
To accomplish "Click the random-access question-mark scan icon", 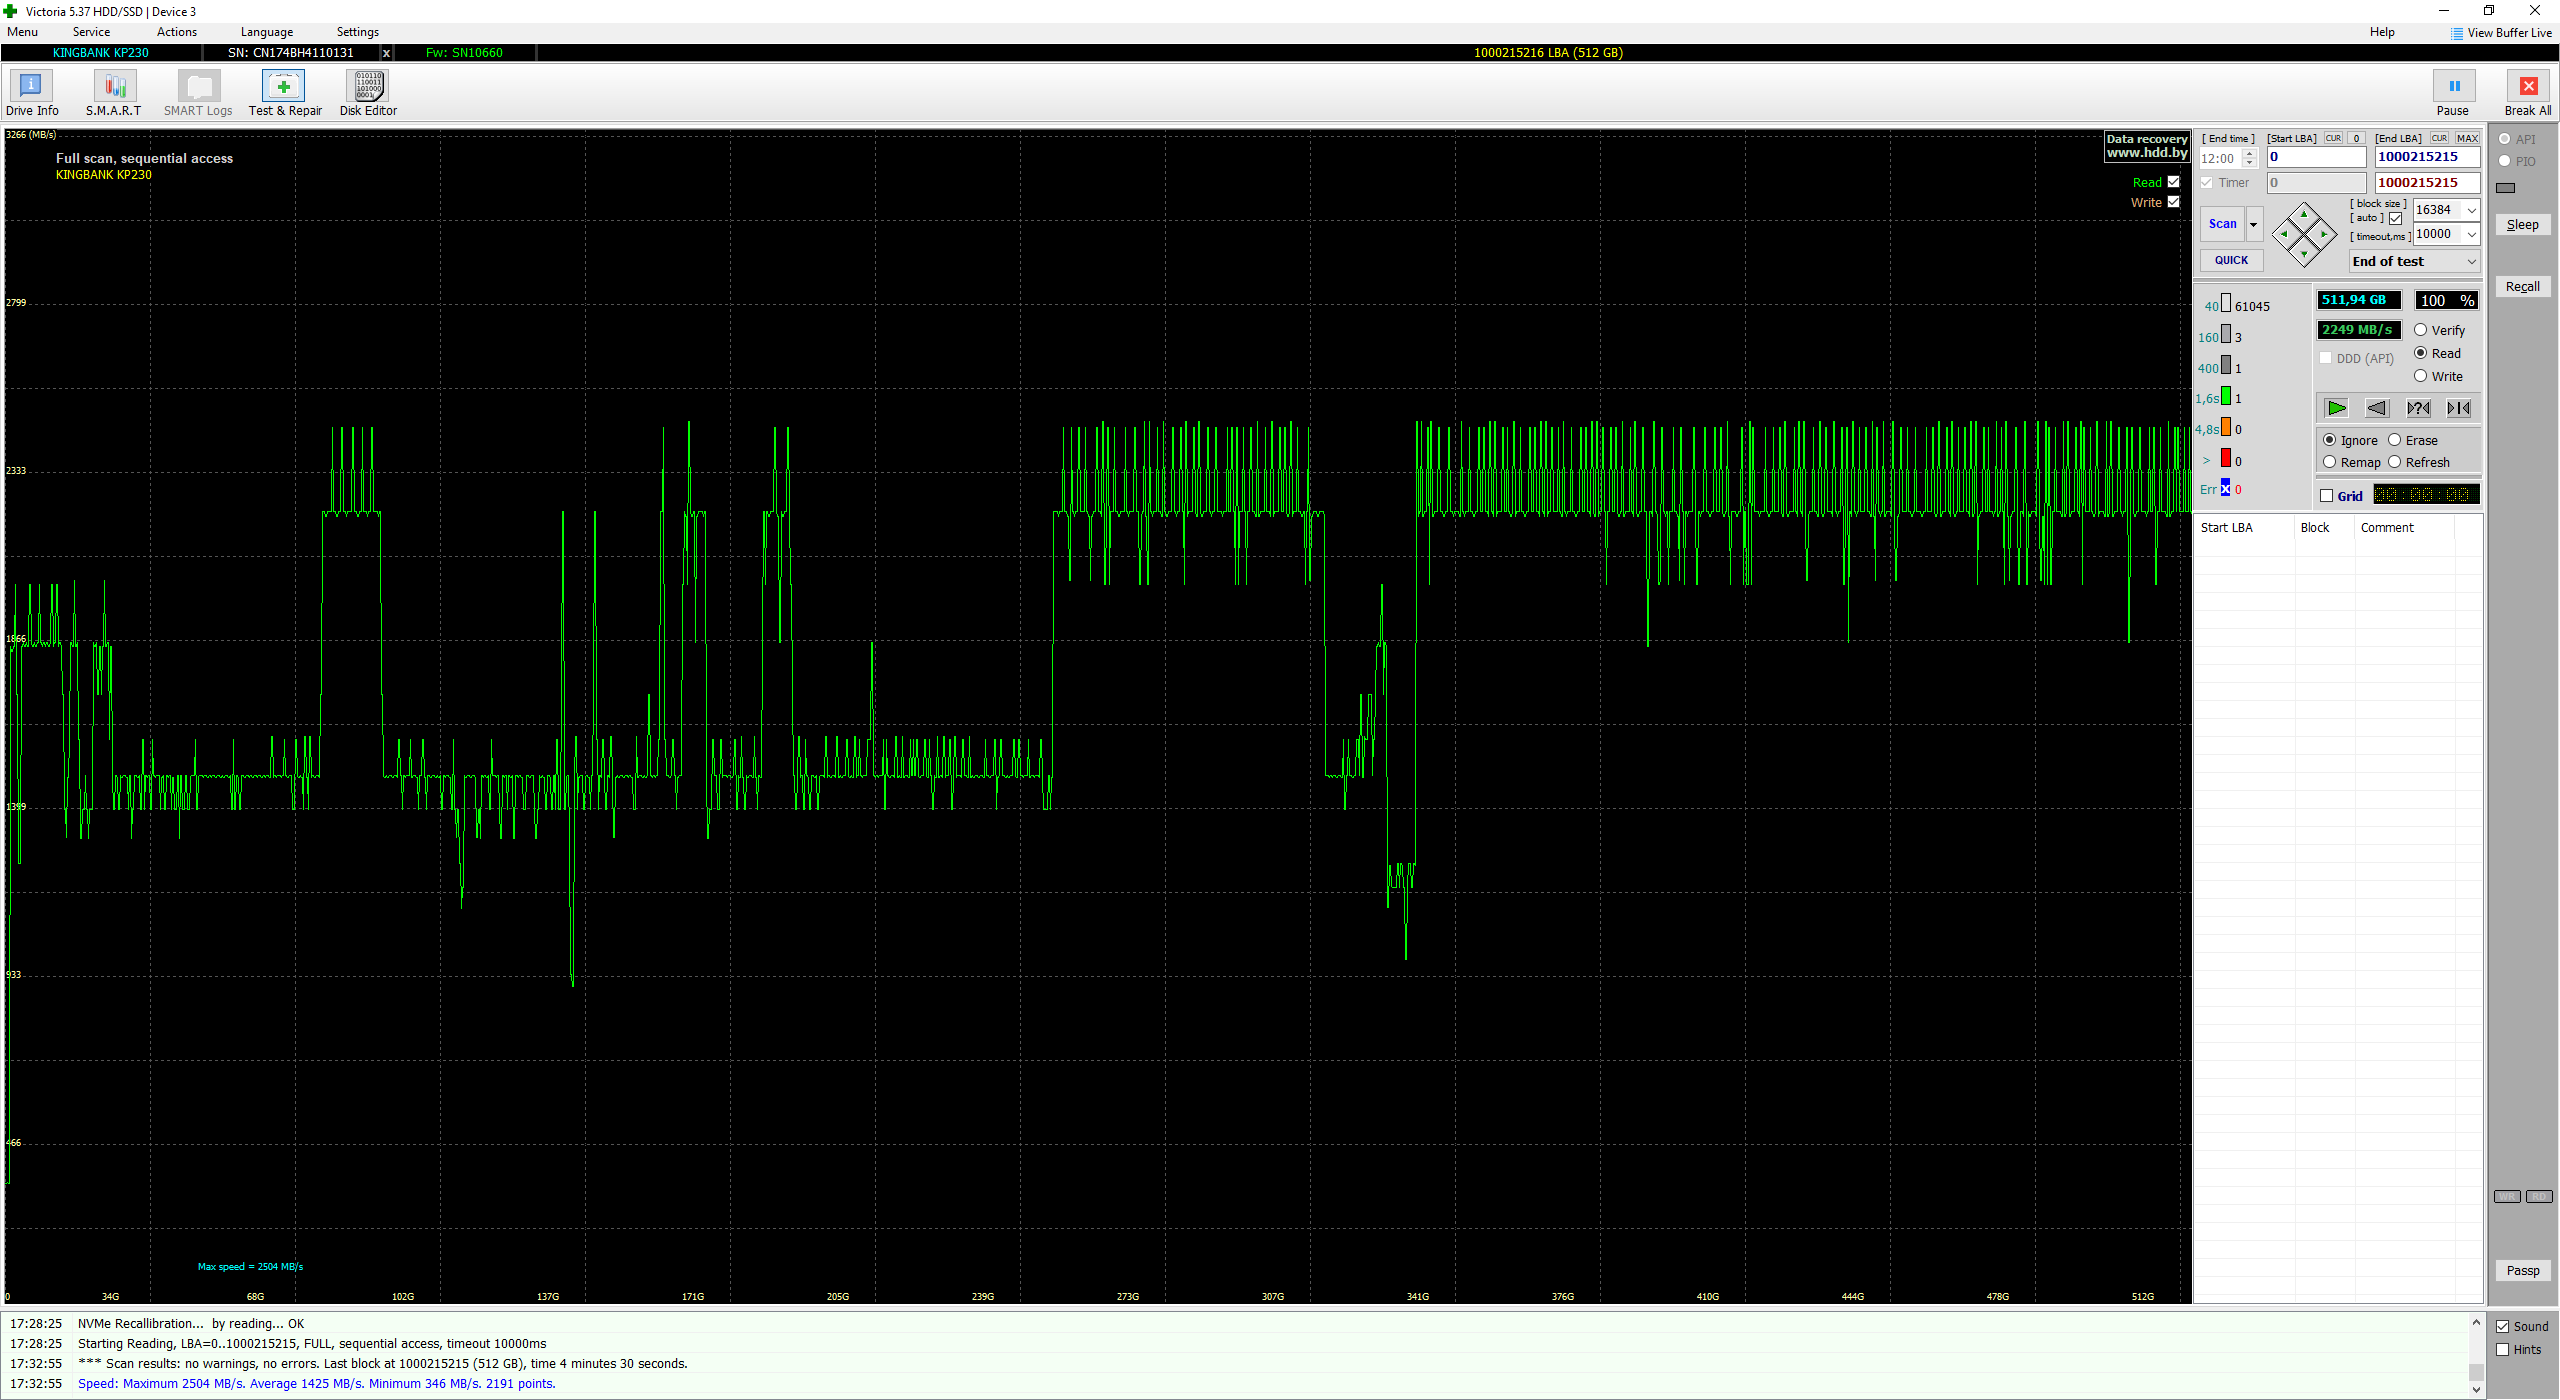I will [x=2417, y=408].
